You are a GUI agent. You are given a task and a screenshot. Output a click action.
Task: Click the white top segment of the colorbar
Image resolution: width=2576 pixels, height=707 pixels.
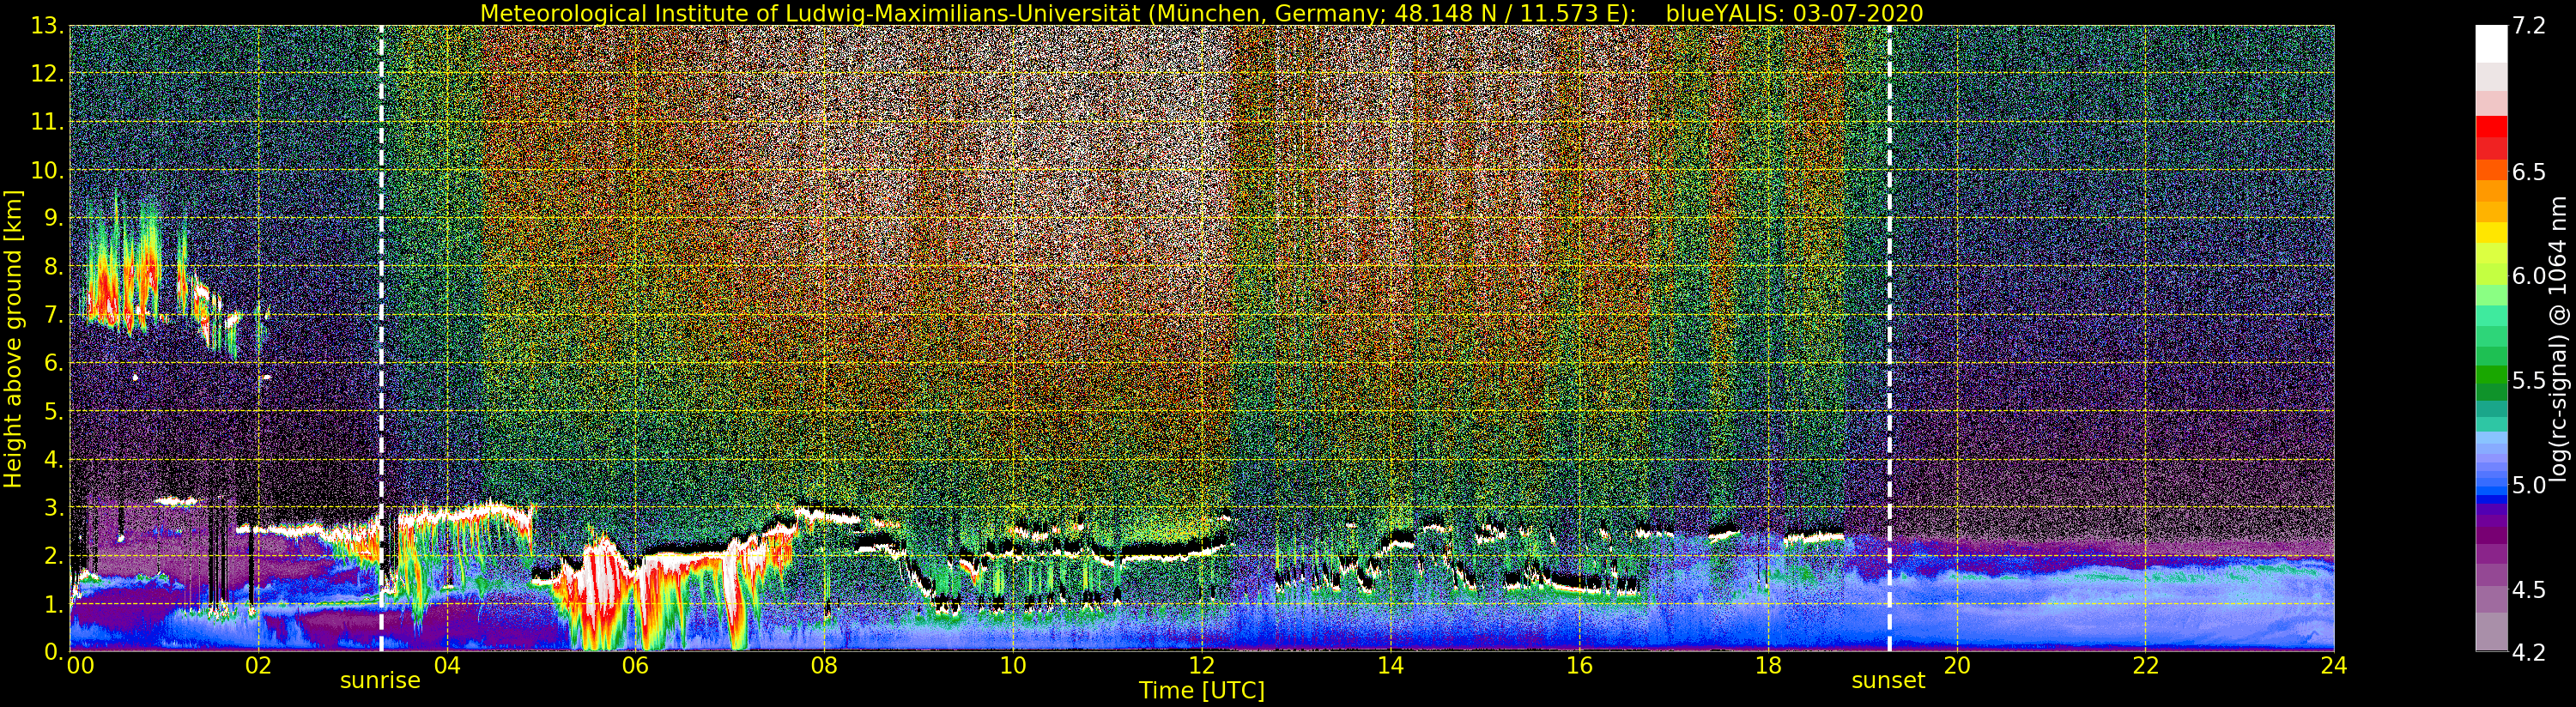point(2491,43)
